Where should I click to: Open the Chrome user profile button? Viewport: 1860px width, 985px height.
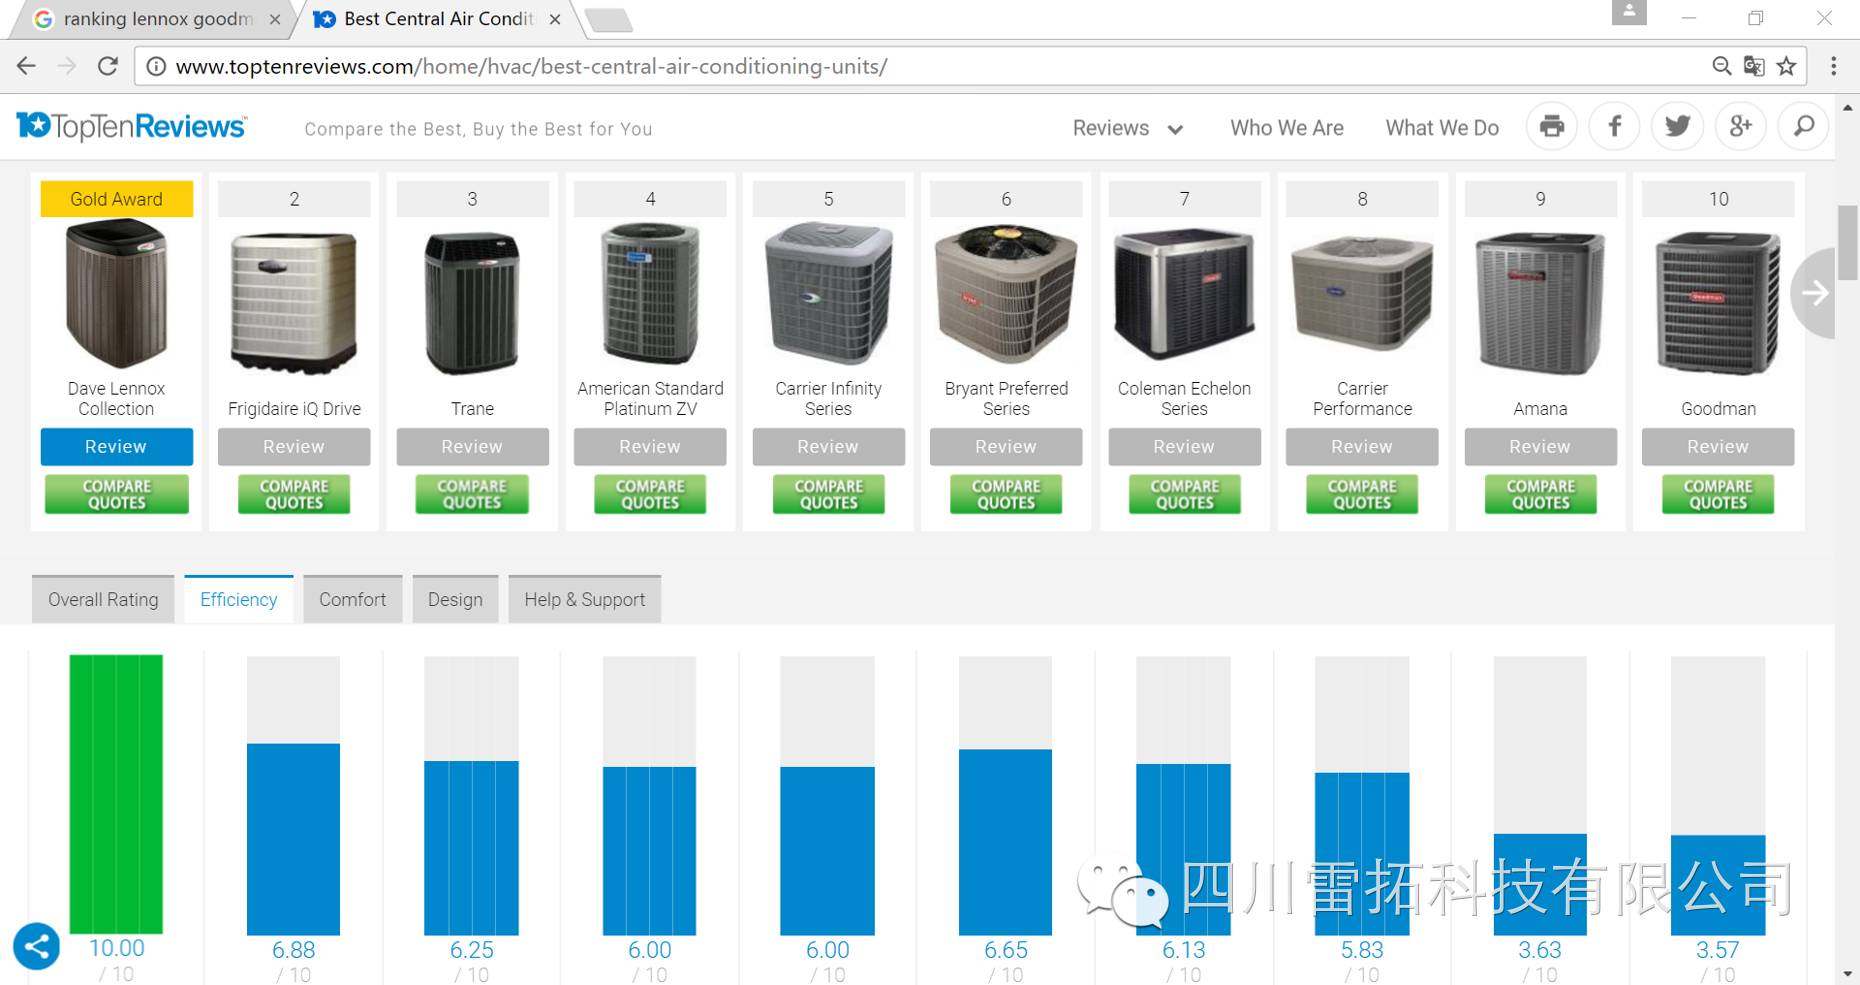[x=1629, y=13]
